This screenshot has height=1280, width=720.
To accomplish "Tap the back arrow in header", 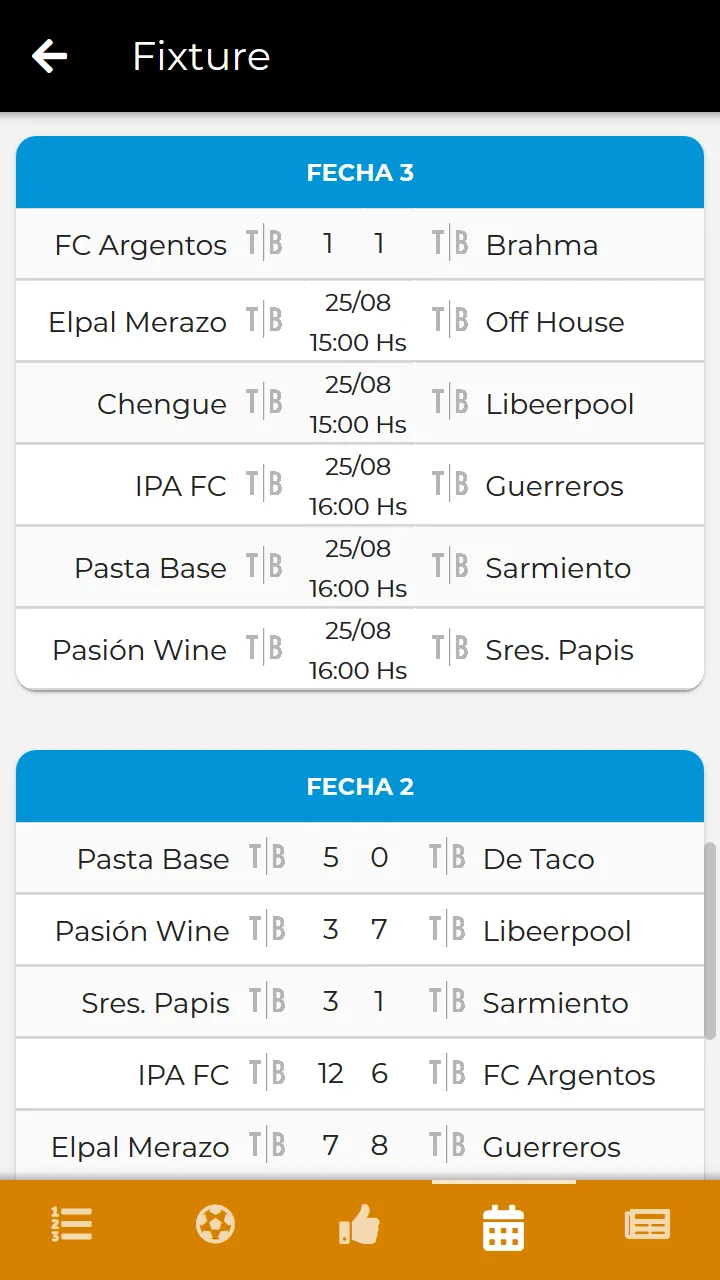I will tap(49, 56).
